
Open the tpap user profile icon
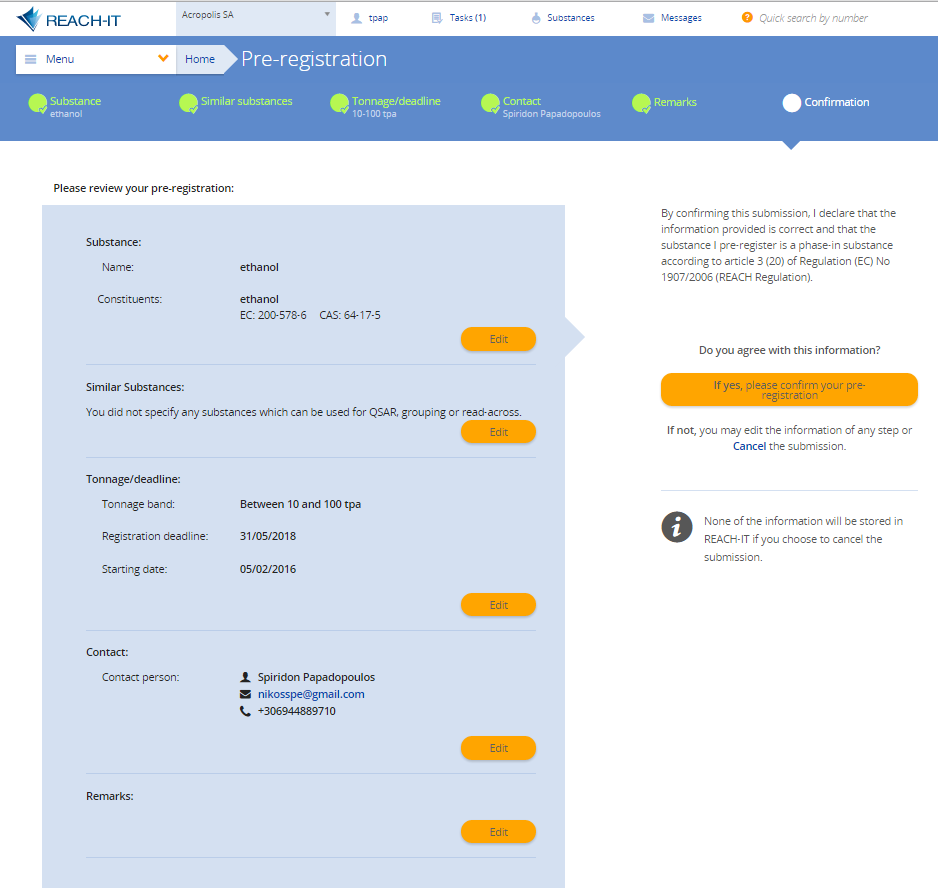point(357,18)
